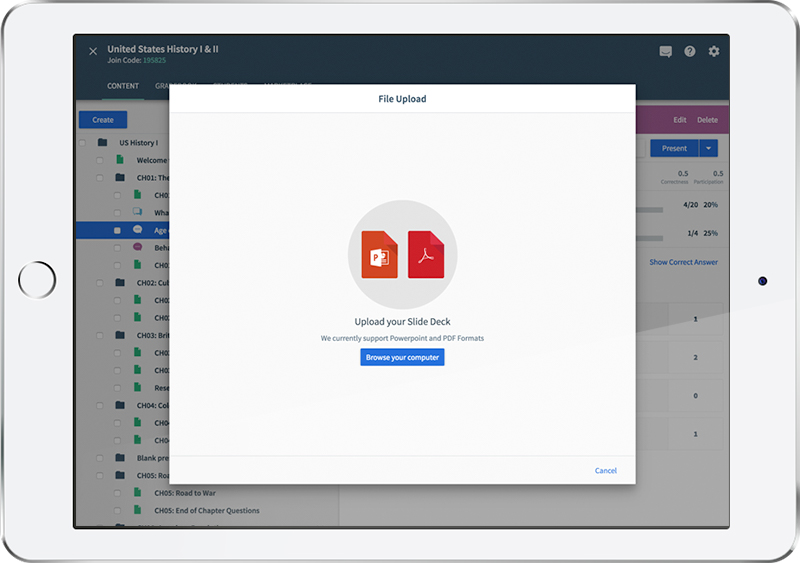Click the CH01 folder icon
800x563 pixels.
[x=120, y=178]
